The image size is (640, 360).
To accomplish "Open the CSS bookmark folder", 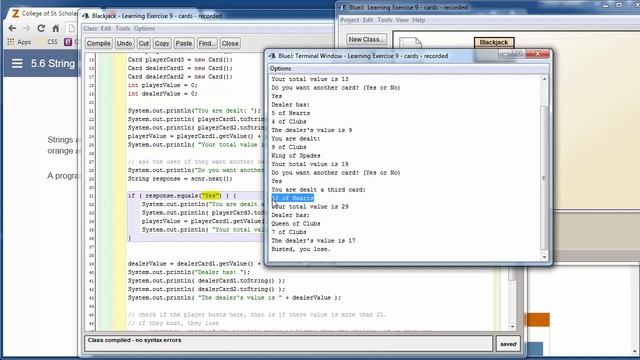I will tap(48, 42).
